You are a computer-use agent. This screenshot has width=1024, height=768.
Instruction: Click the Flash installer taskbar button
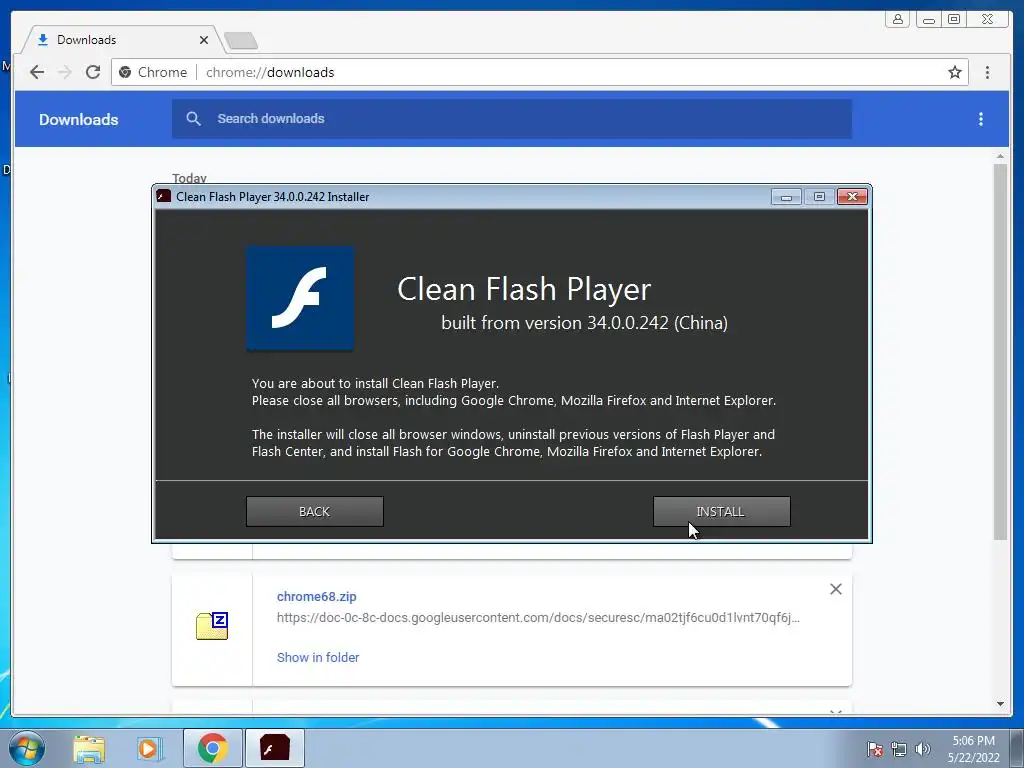click(x=275, y=748)
